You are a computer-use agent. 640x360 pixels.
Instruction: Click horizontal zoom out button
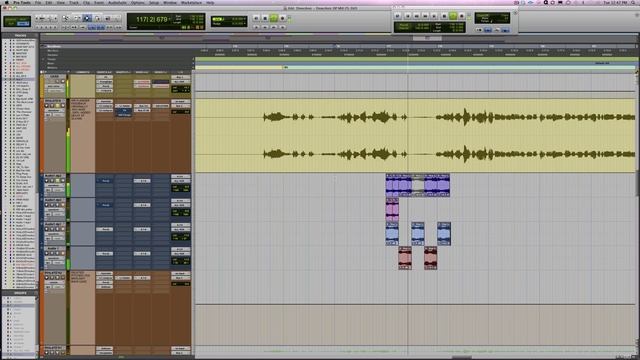click(x=37, y=18)
